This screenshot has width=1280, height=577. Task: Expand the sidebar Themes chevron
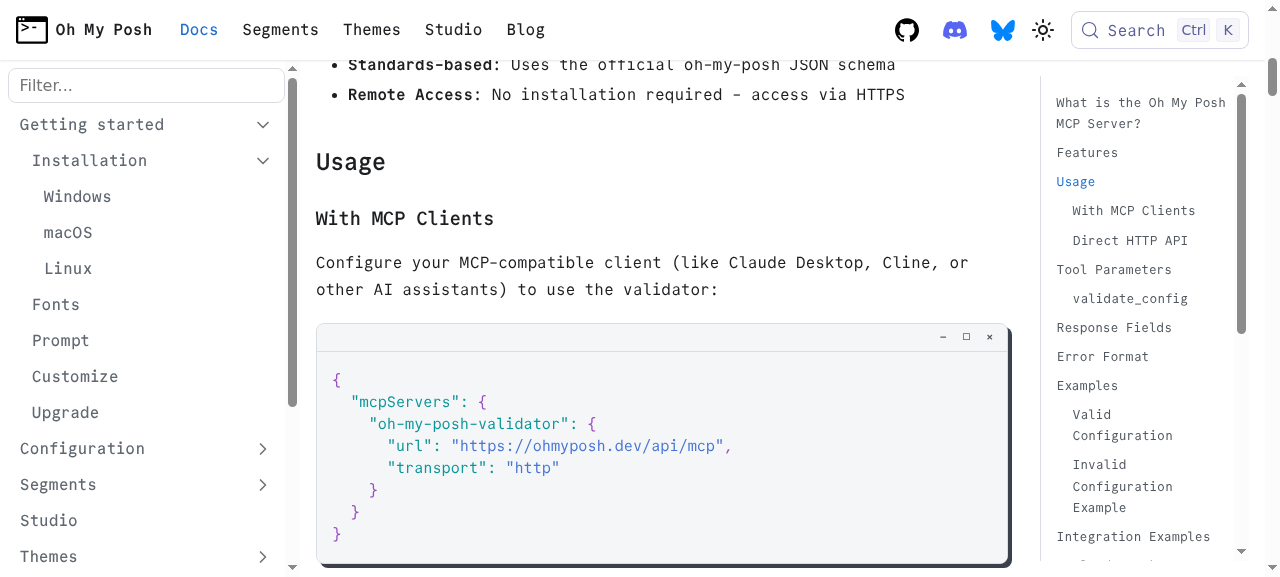[x=263, y=557]
